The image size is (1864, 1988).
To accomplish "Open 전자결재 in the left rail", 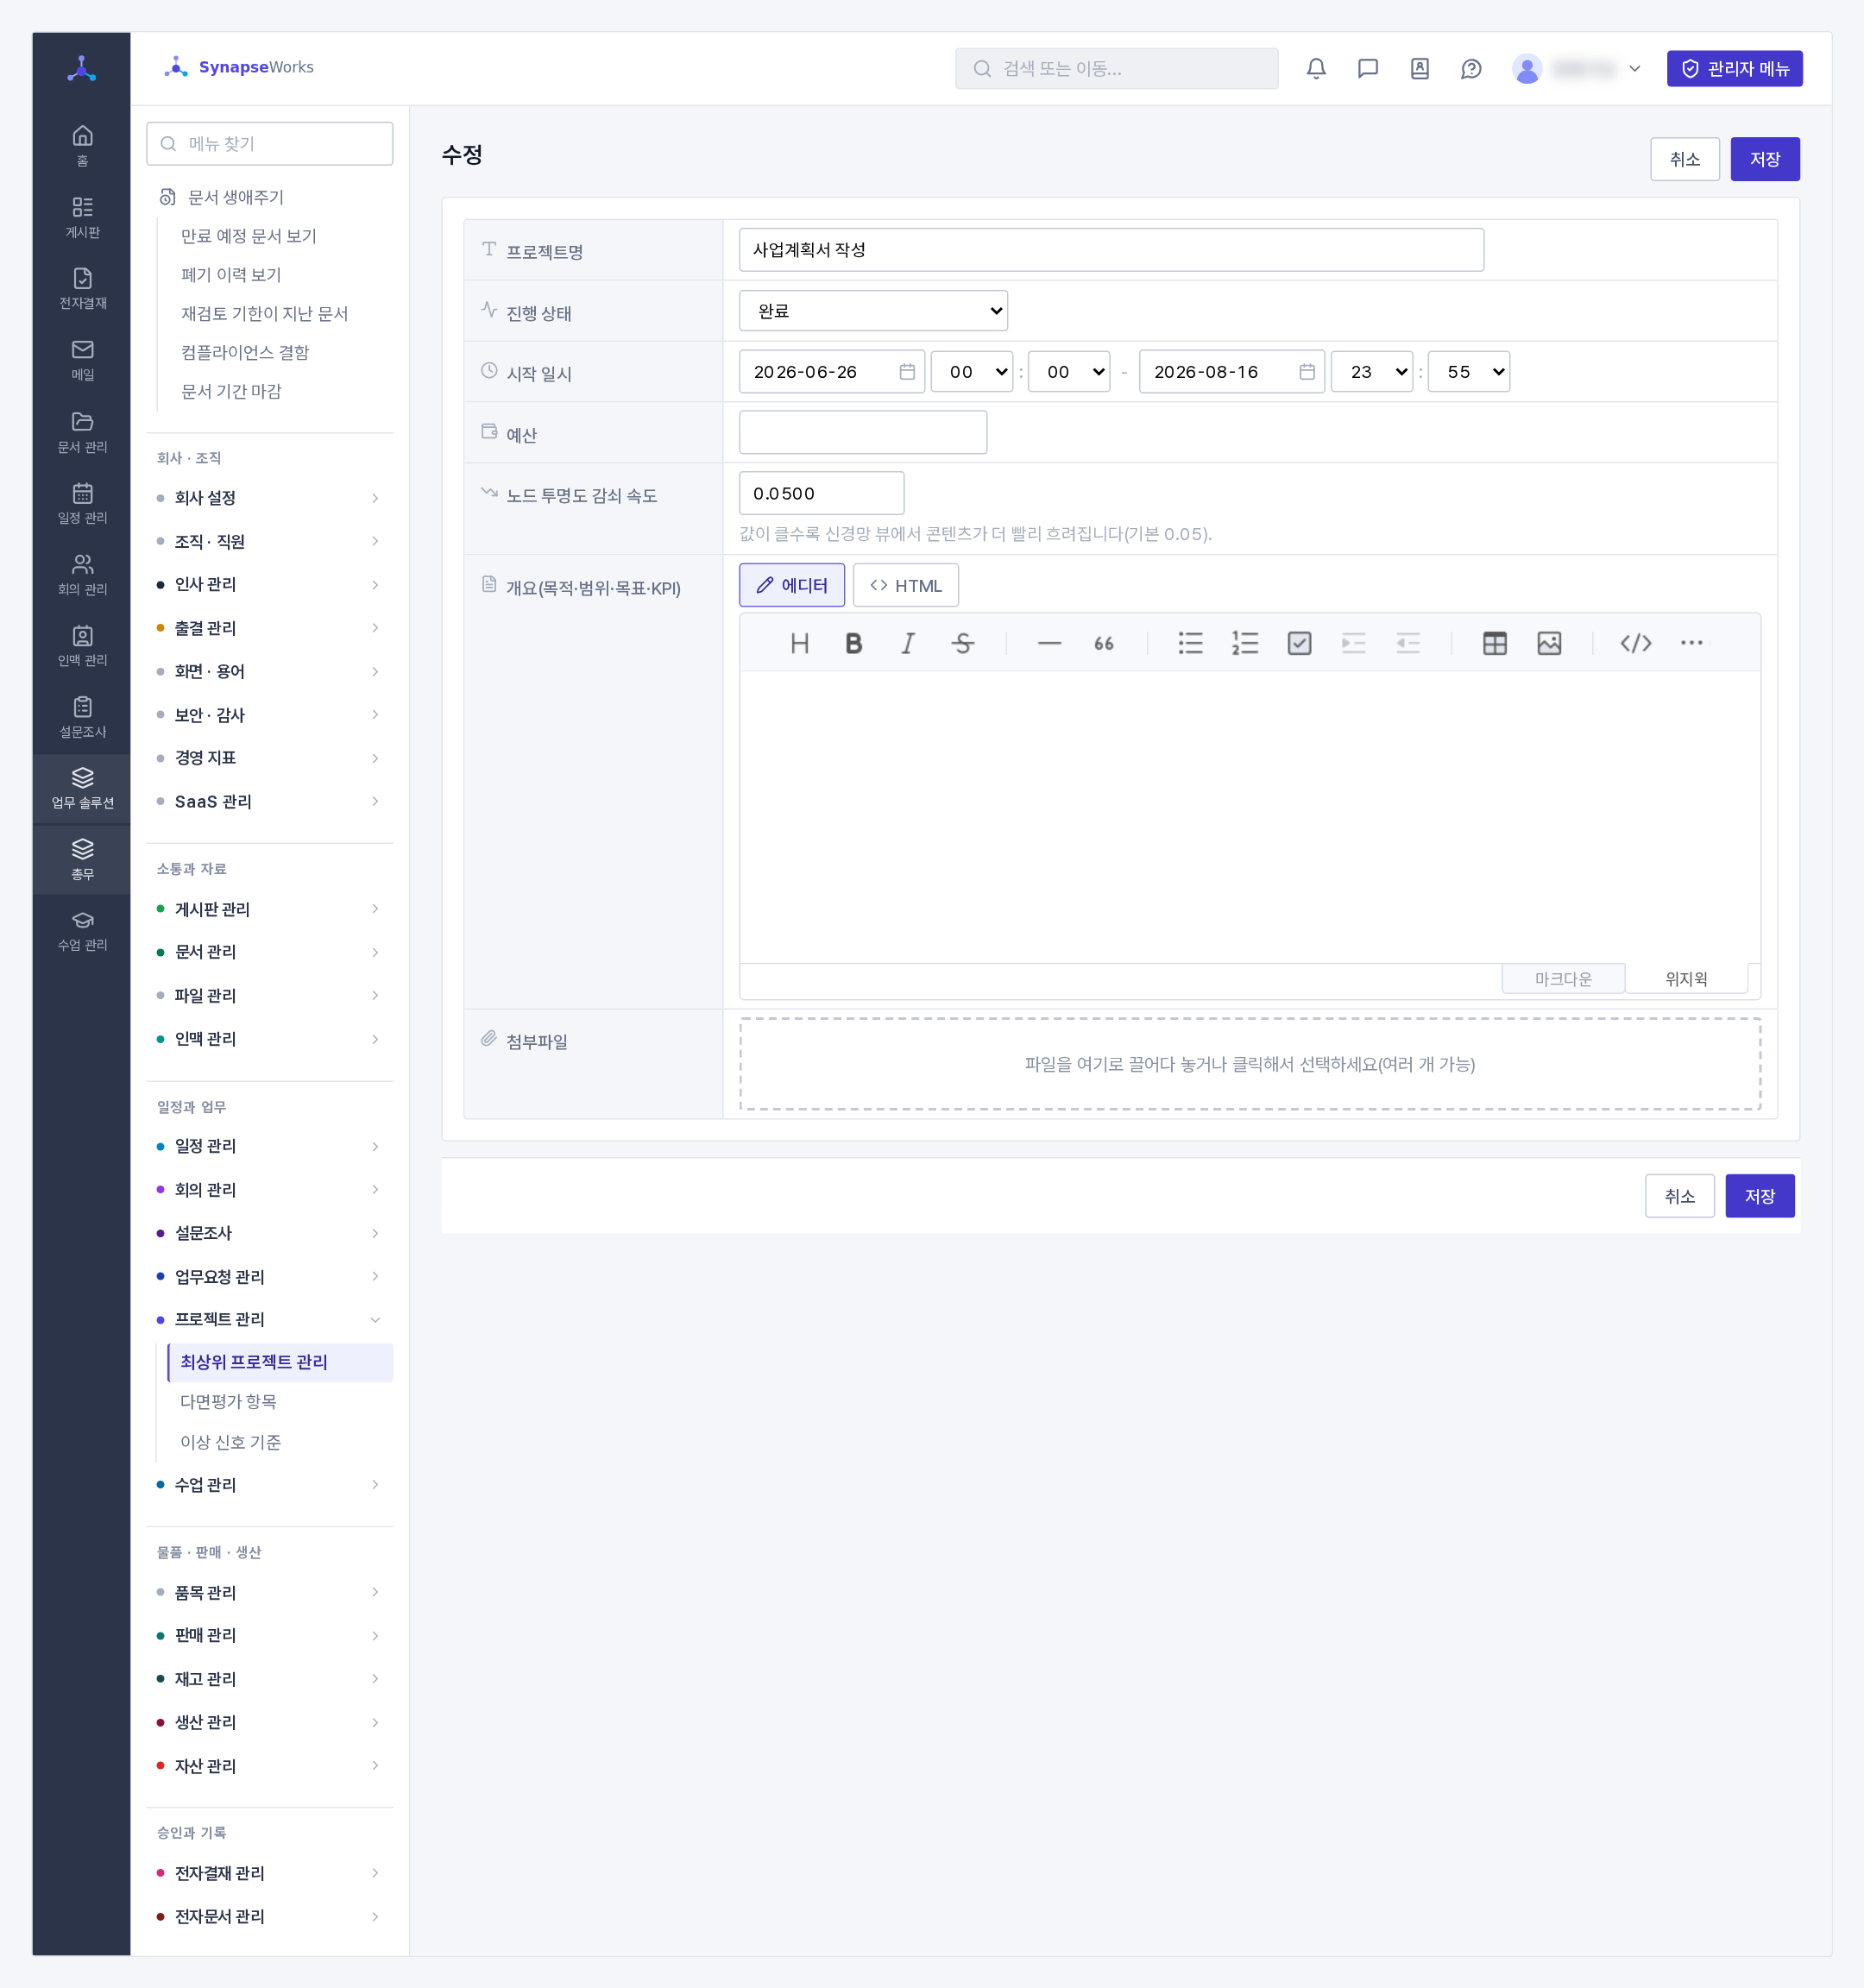I will click(82, 288).
